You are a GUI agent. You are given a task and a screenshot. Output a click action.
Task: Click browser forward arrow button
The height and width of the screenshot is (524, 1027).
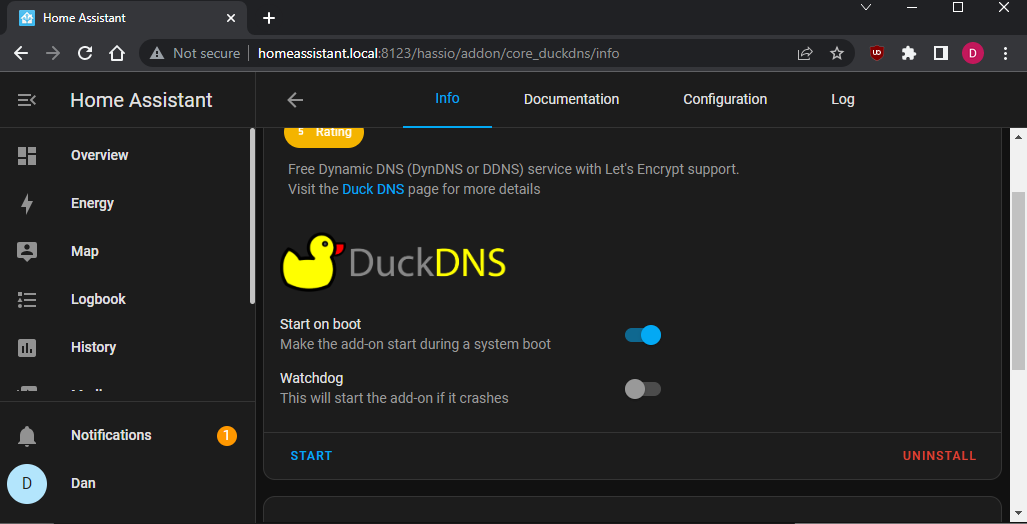point(53,53)
